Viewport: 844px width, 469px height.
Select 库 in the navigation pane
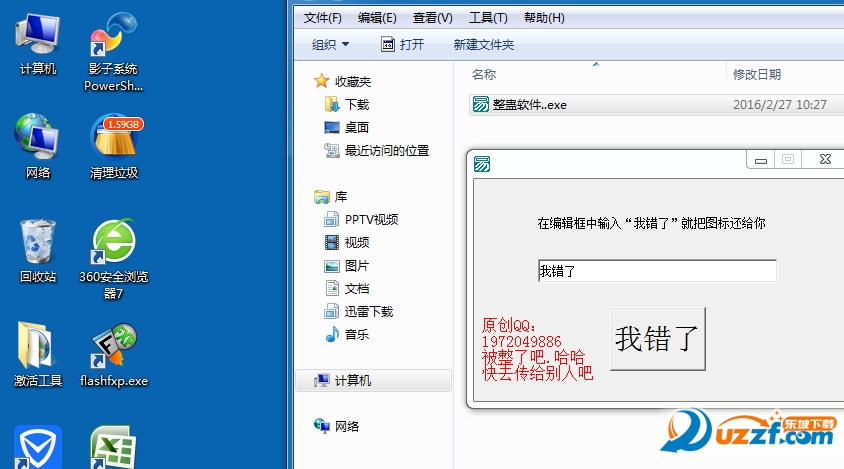tap(331, 197)
